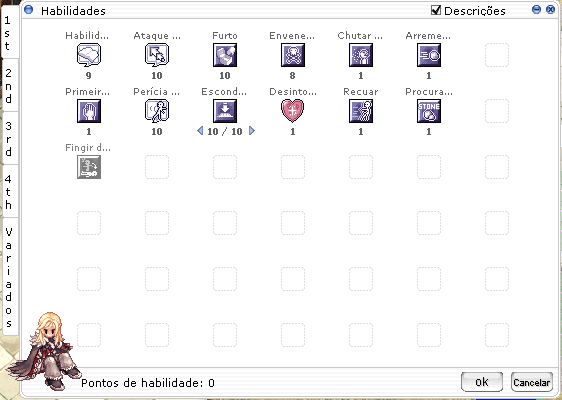Viewport: 562px width, 400px height.
Task: Increase Esconderijo level with right arrow
Action: 252,131
